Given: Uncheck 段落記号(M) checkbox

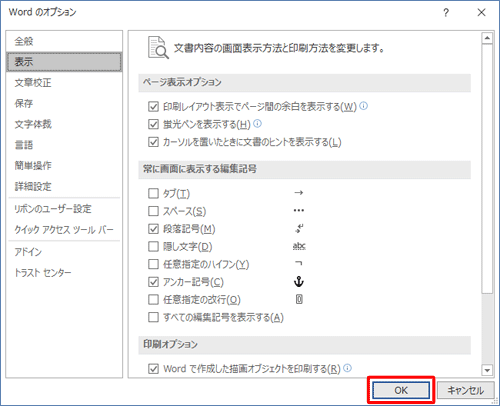Looking at the screenshot, I should coord(153,229).
